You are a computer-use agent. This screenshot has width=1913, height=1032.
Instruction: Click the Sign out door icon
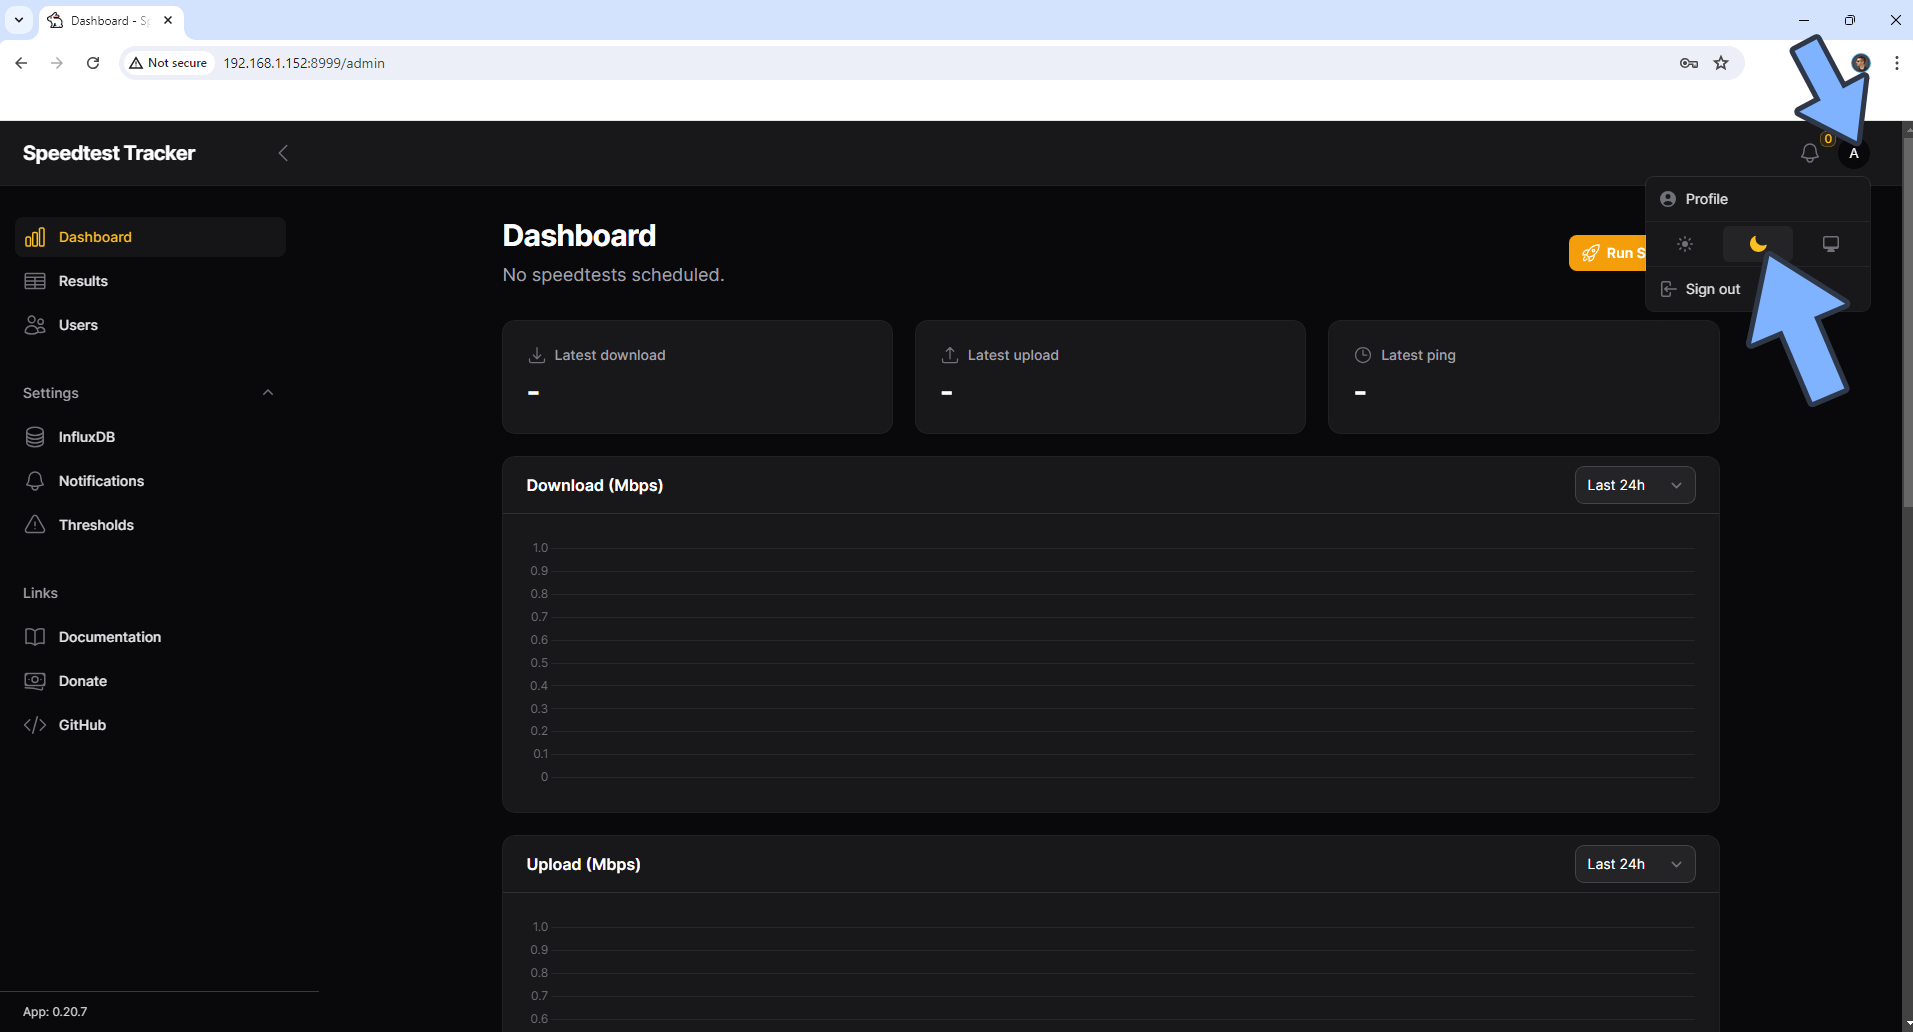(x=1668, y=289)
